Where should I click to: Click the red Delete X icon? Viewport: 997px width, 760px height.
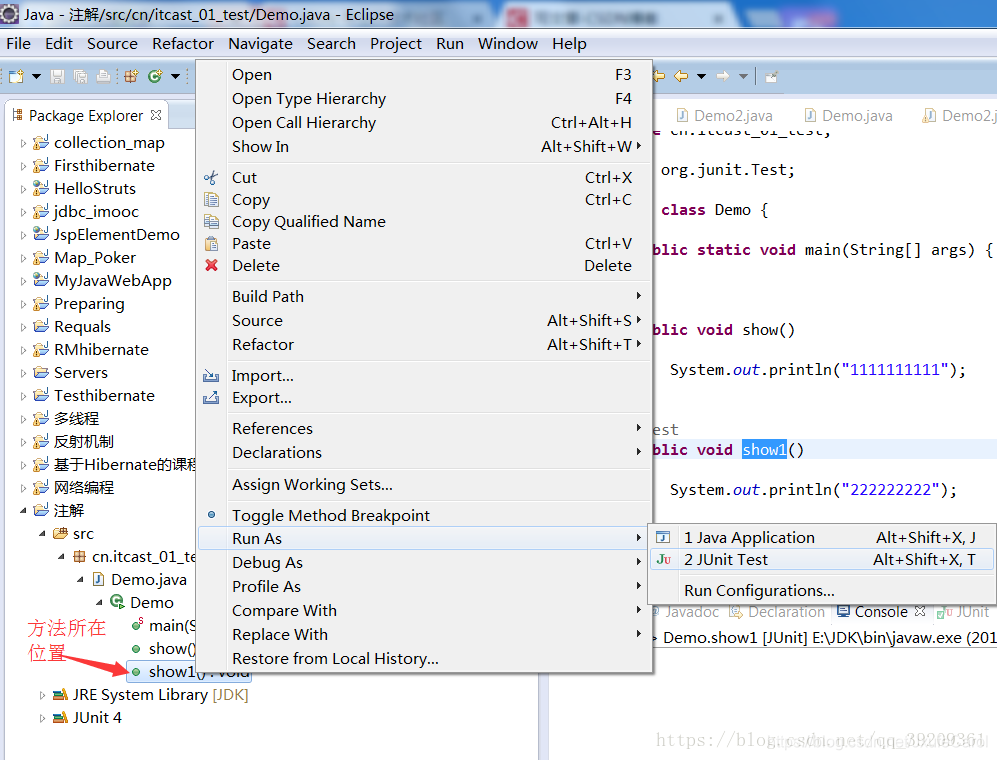click(x=211, y=265)
